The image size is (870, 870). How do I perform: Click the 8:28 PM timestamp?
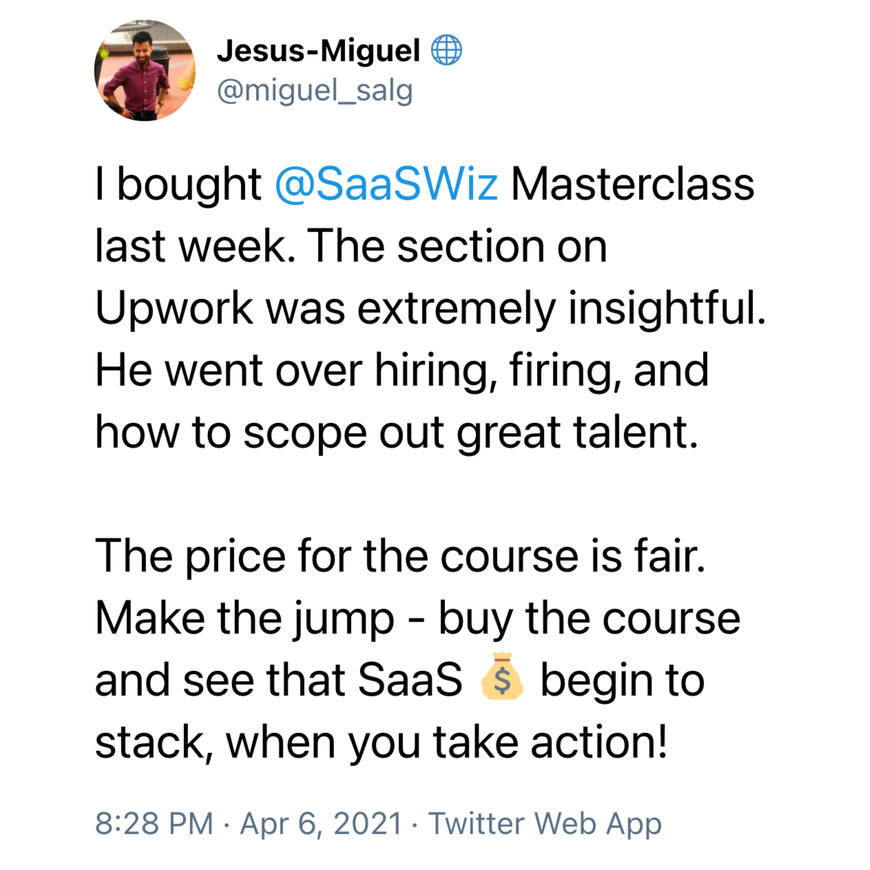click(x=153, y=824)
